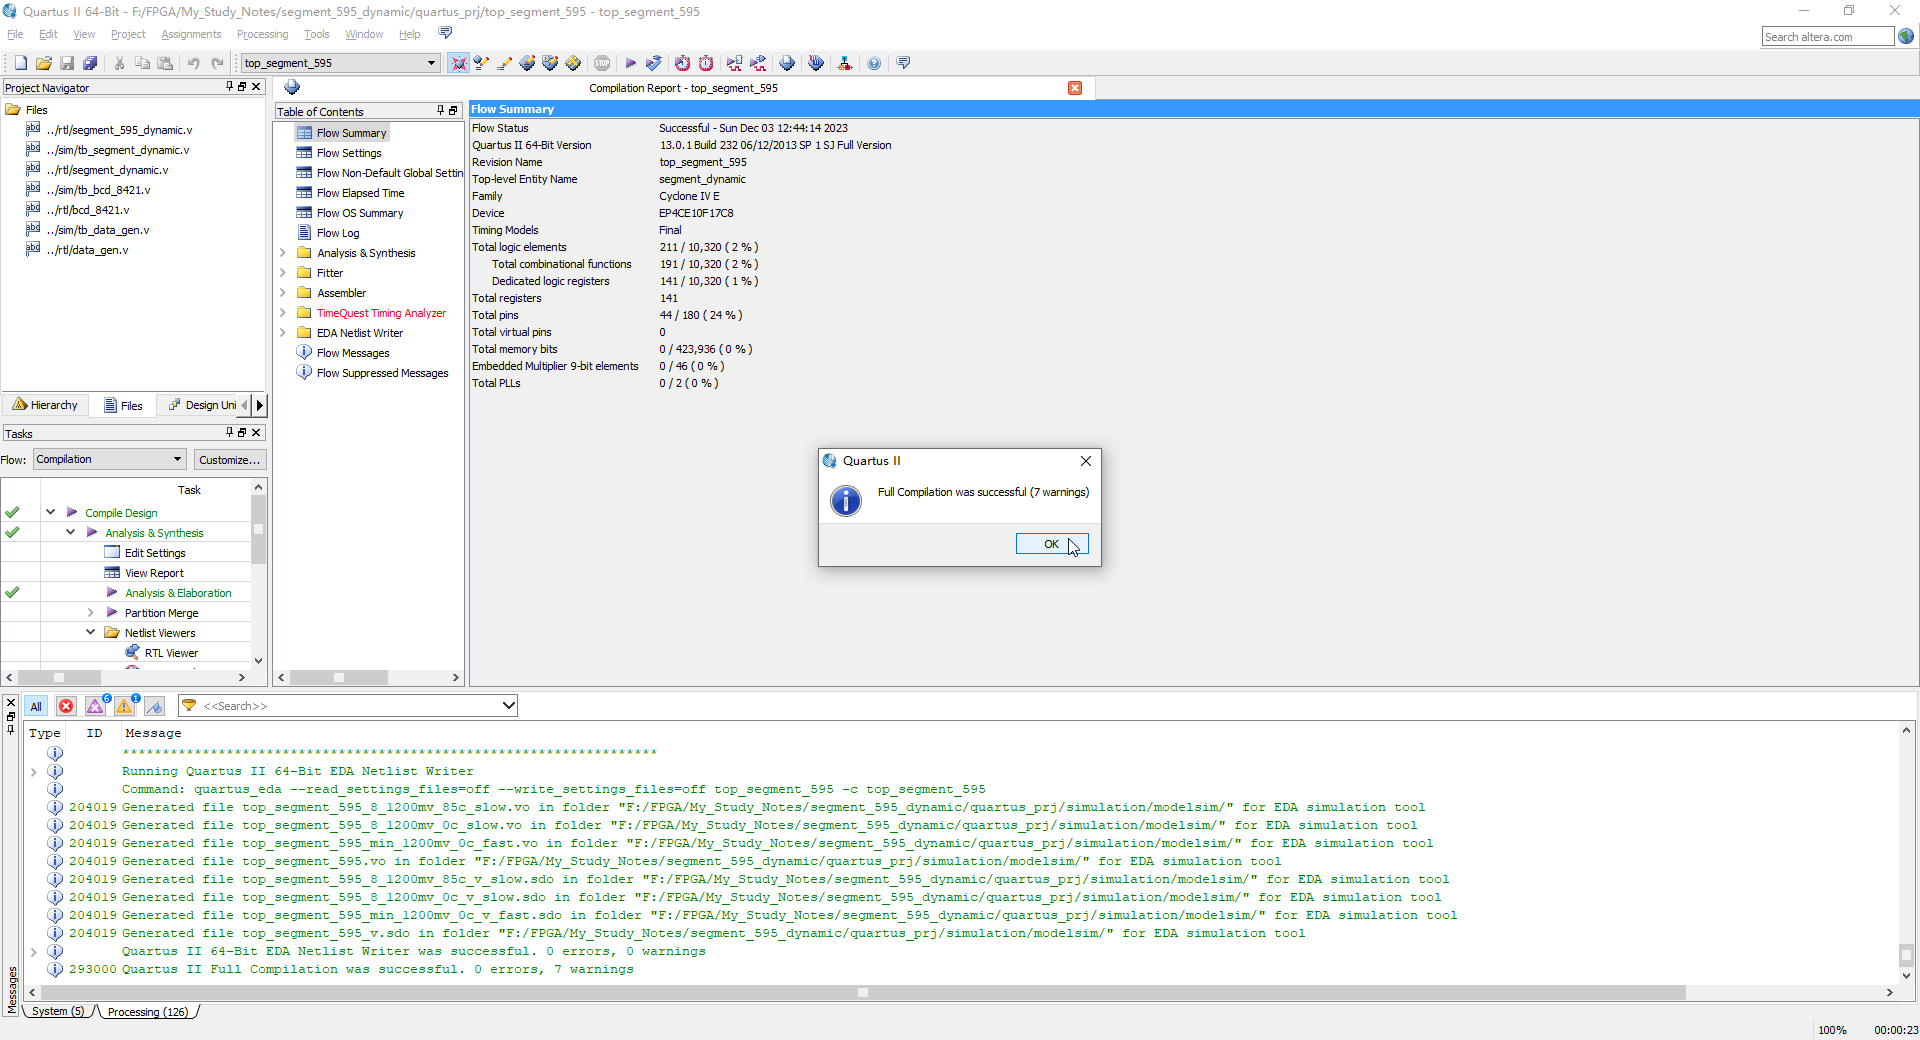Open Flow Settings in Table of Contents
Image resolution: width=1920 pixels, height=1040 pixels.
pyautogui.click(x=349, y=153)
